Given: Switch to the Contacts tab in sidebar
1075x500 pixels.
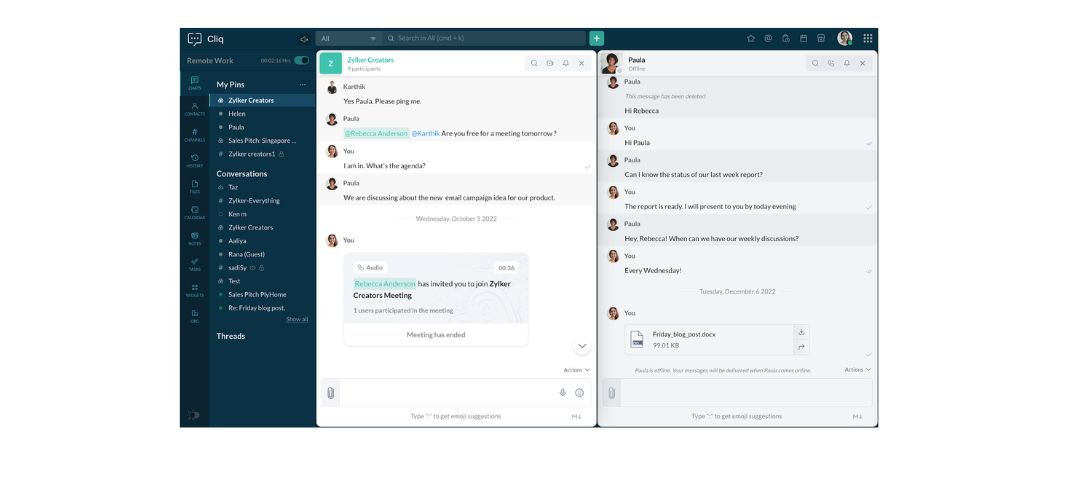Looking at the screenshot, I should point(194,108).
